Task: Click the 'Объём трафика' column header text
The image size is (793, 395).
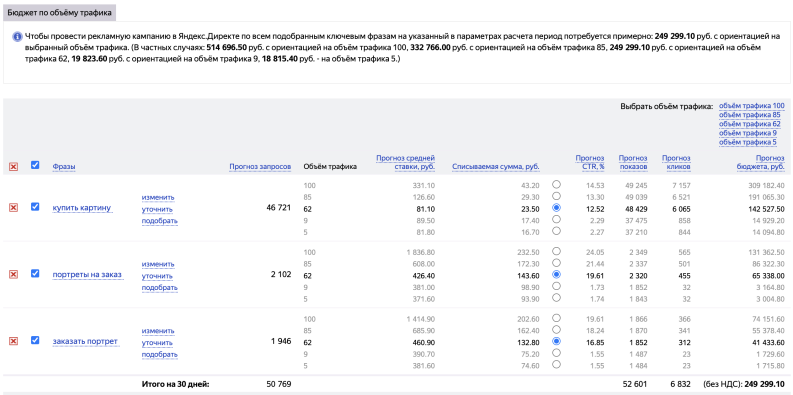Action: tap(330, 166)
